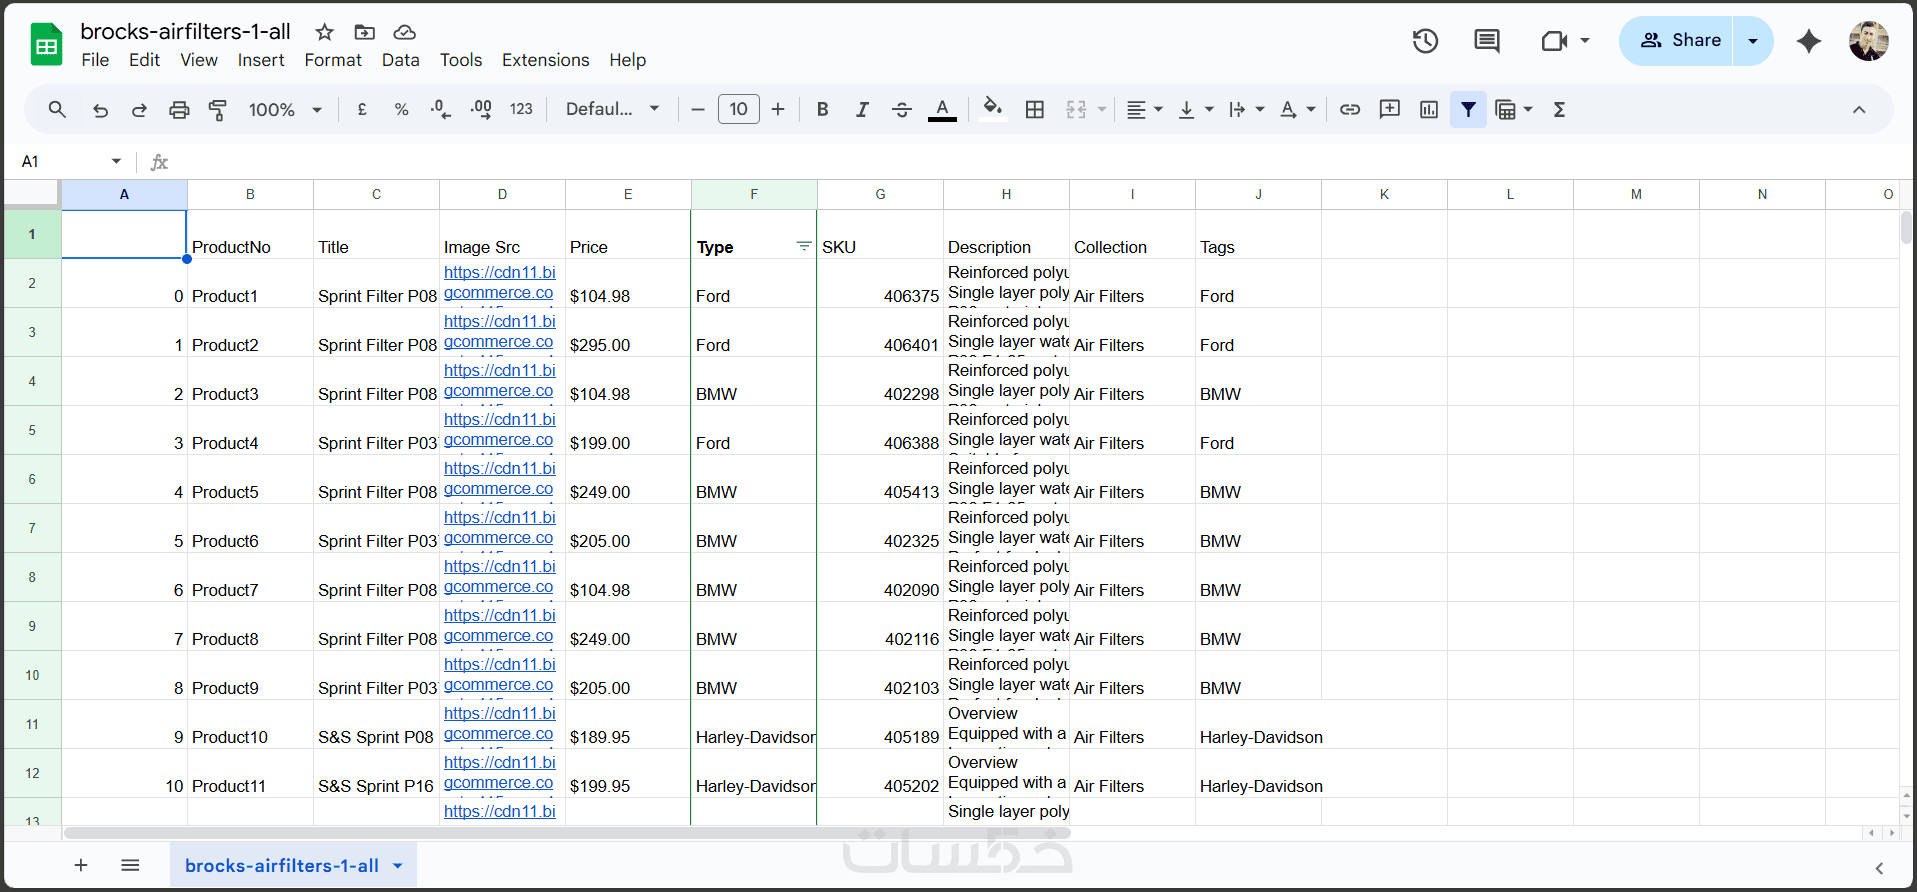1917x892 pixels.
Task: Decrease font size minus button
Action: click(698, 109)
